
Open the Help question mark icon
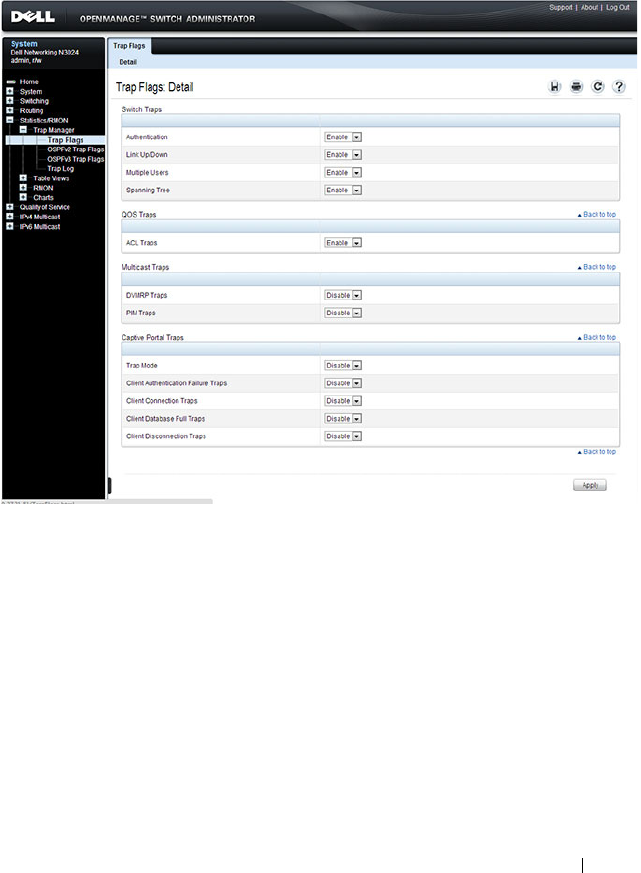click(x=619, y=86)
